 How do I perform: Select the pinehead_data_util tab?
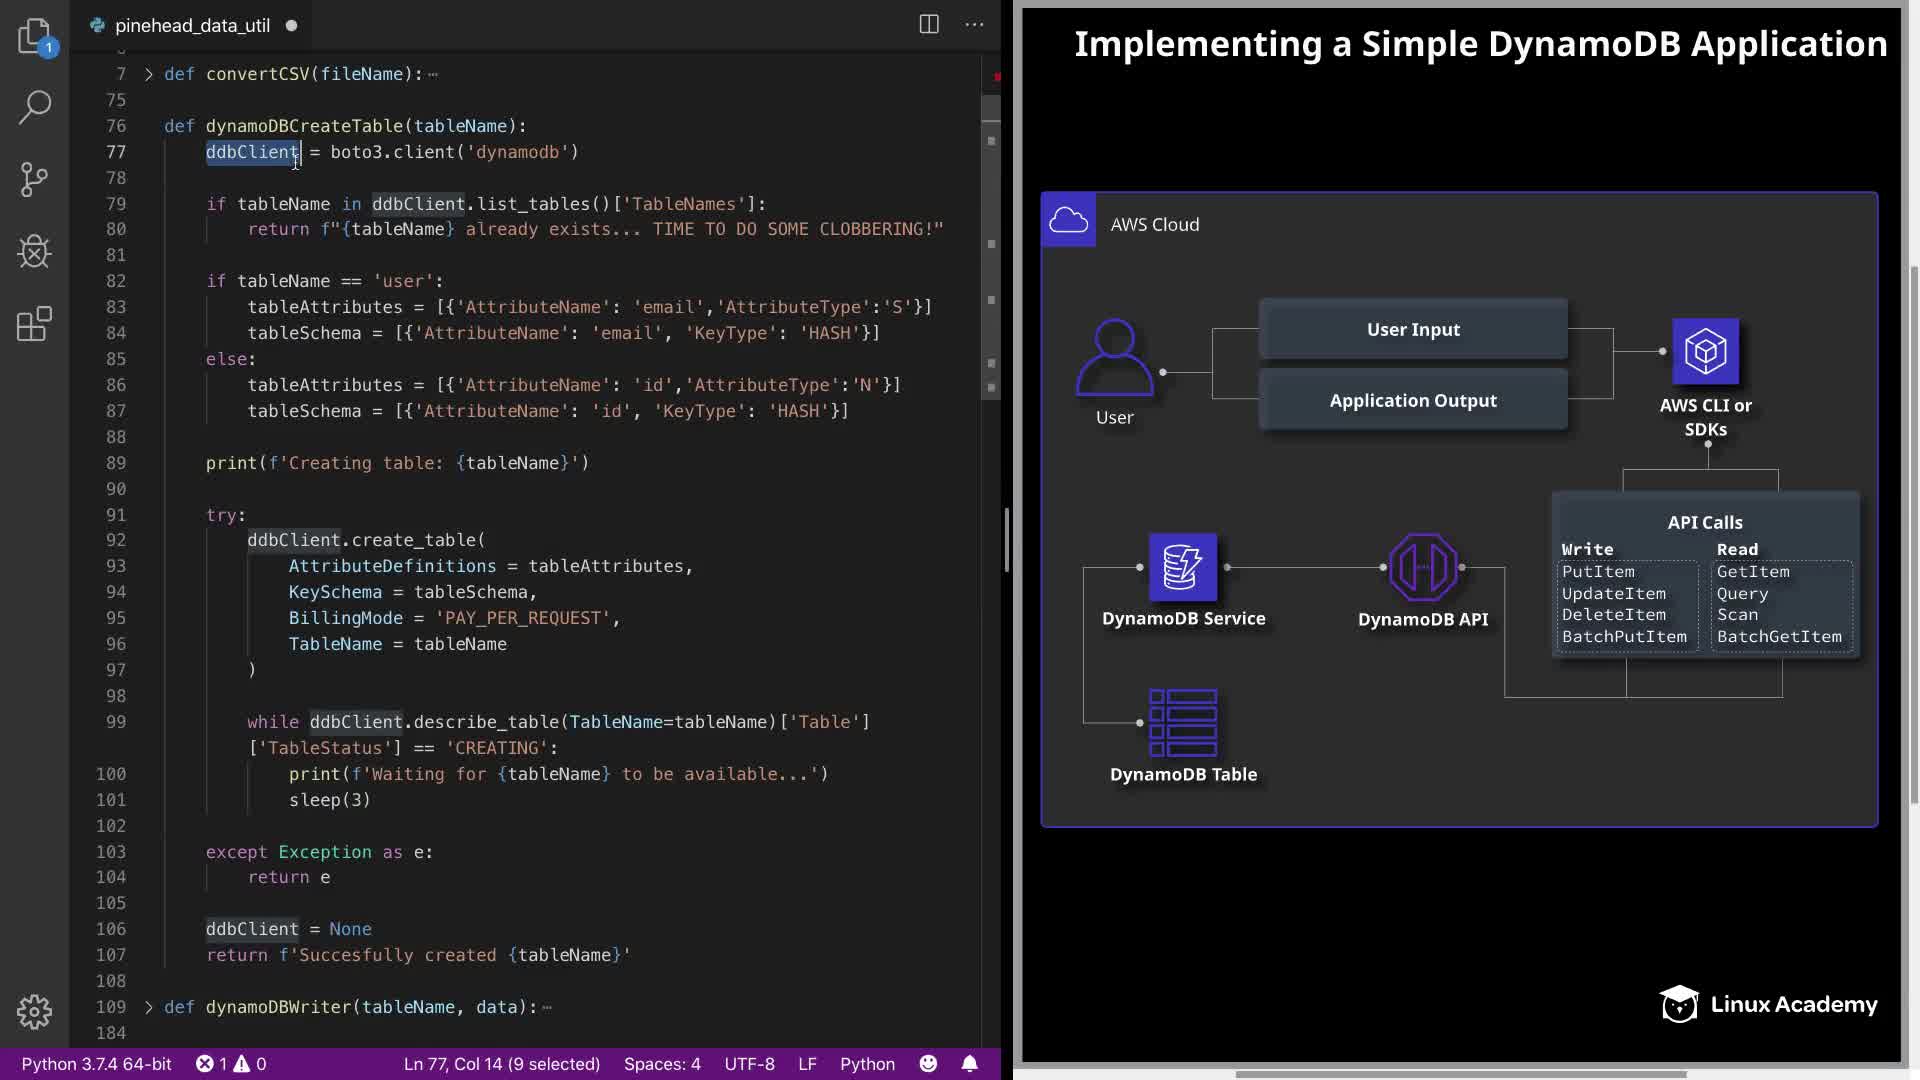coord(191,25)
